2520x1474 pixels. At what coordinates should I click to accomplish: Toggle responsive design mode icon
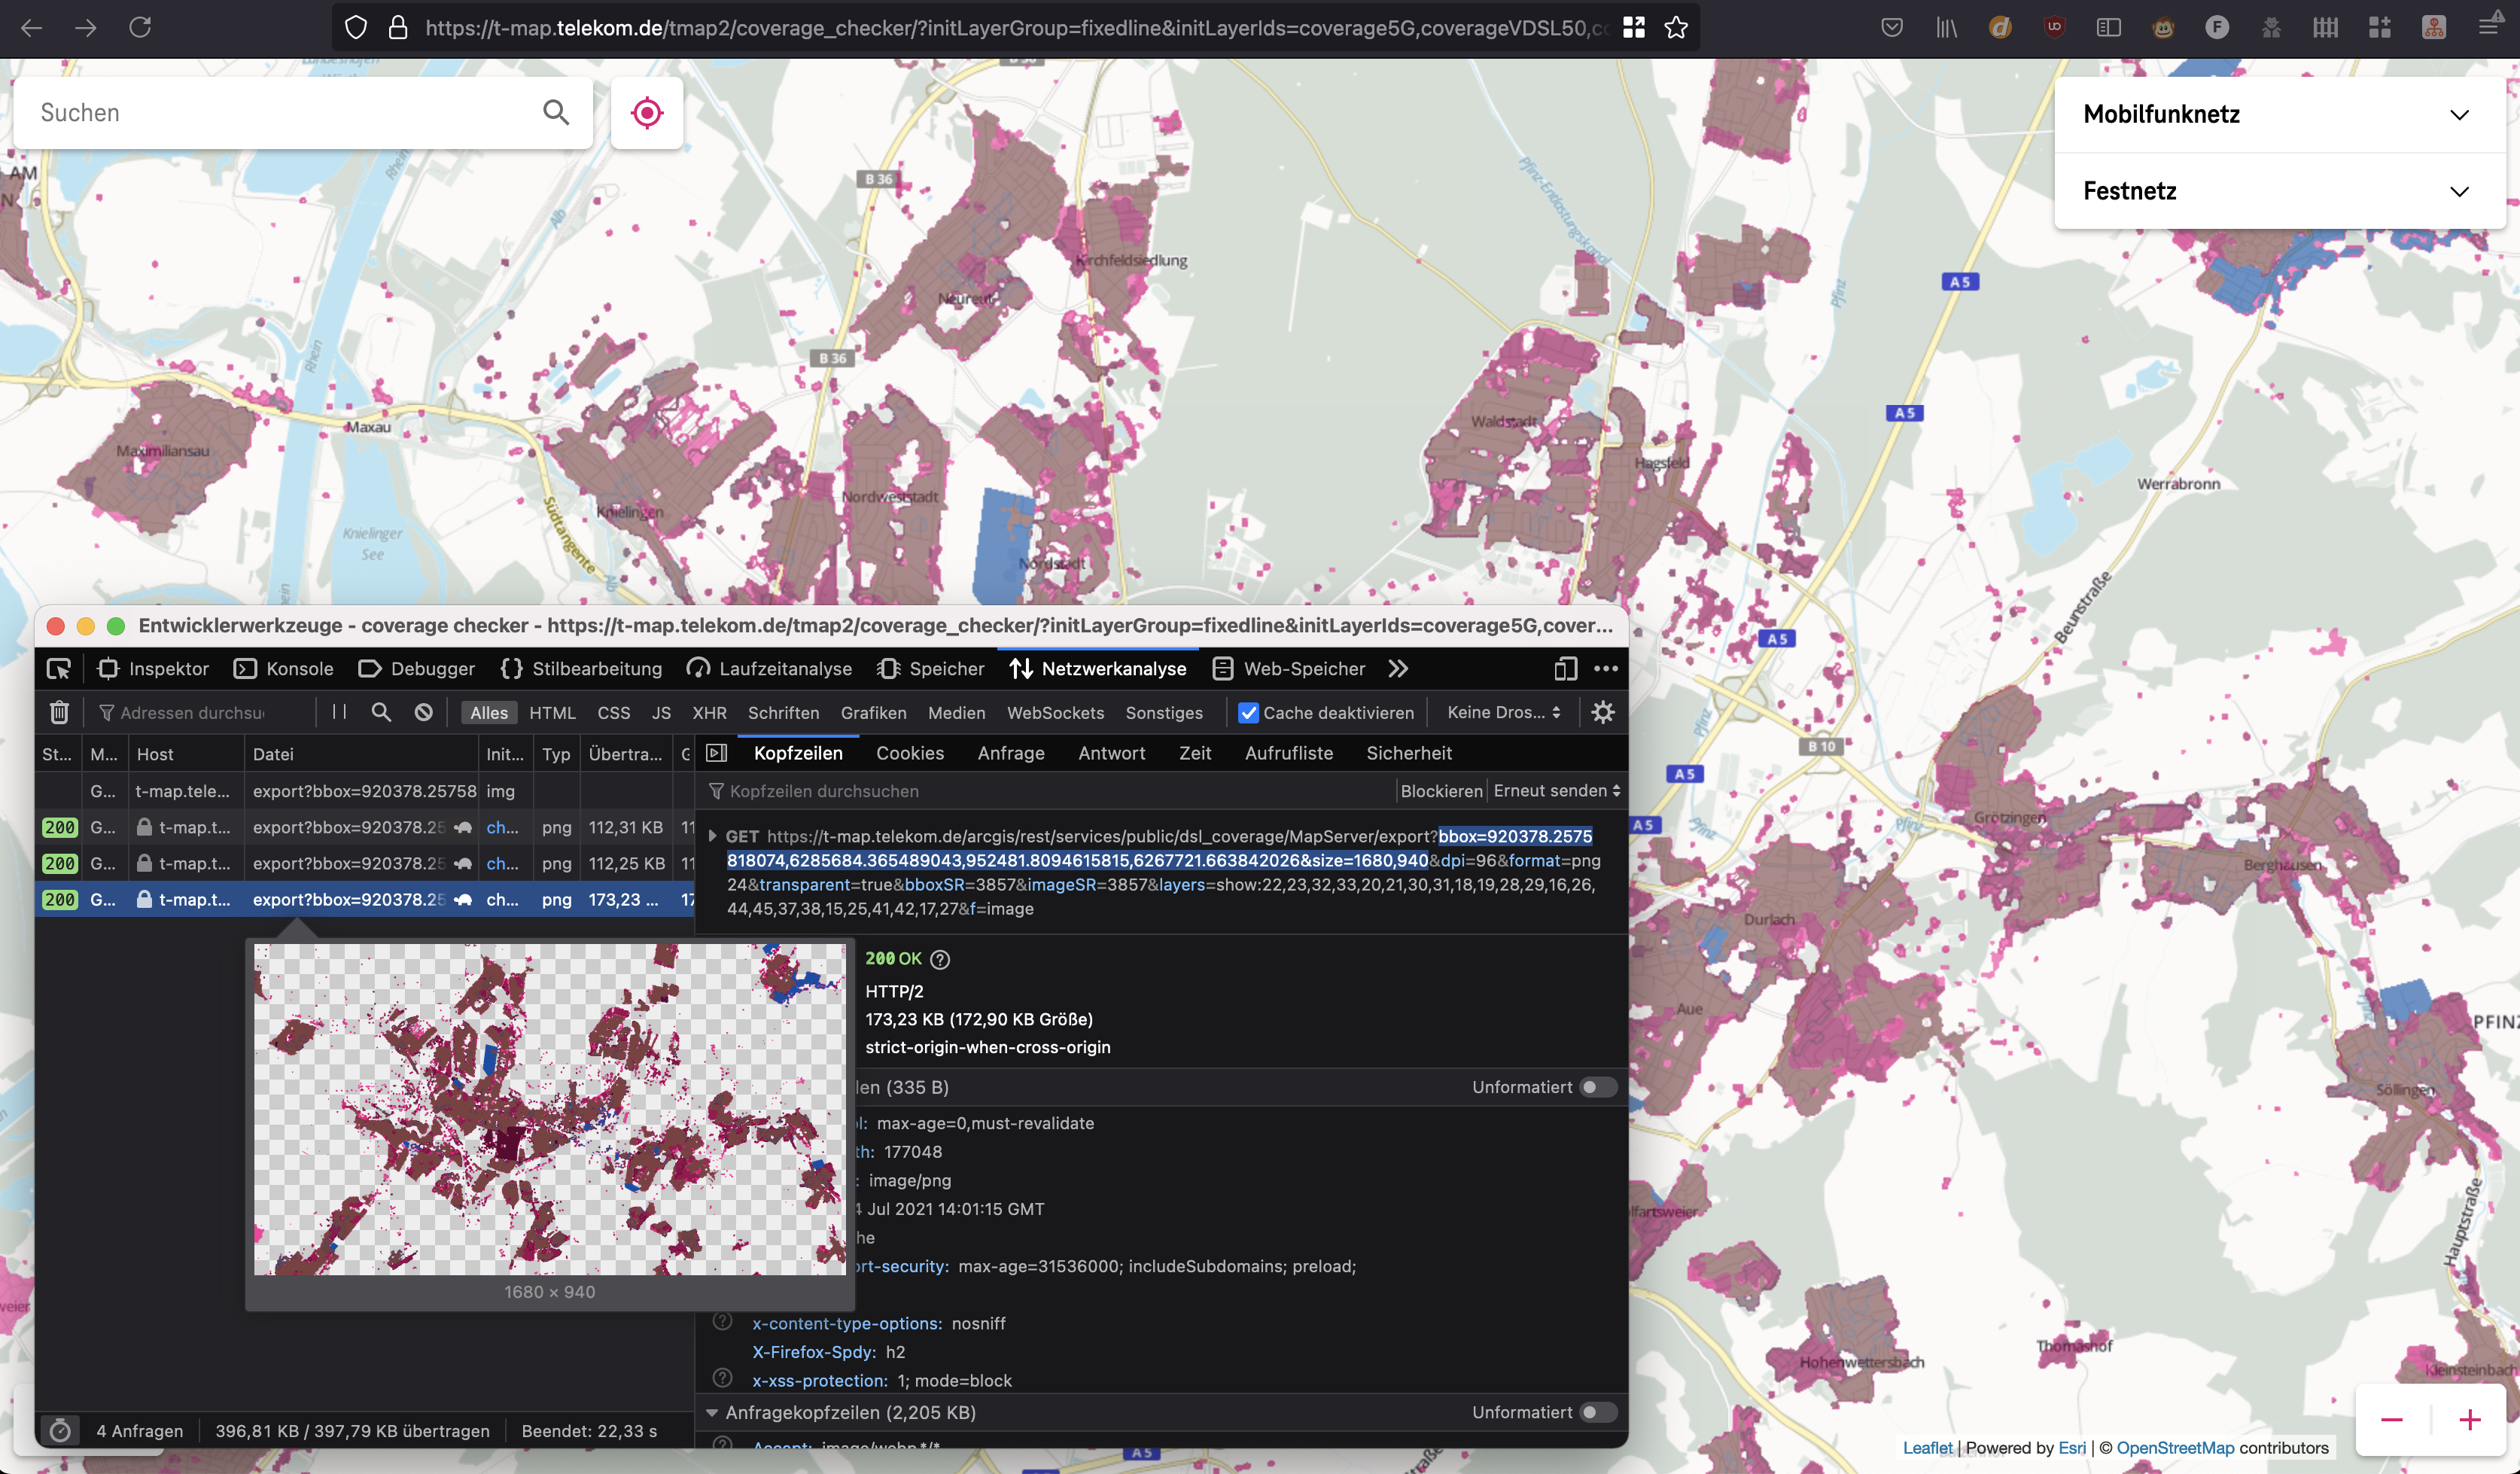pos(1566,669)
